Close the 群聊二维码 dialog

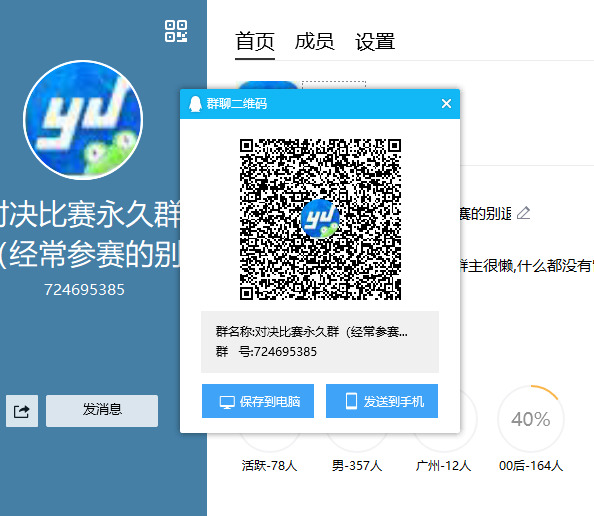446,103
